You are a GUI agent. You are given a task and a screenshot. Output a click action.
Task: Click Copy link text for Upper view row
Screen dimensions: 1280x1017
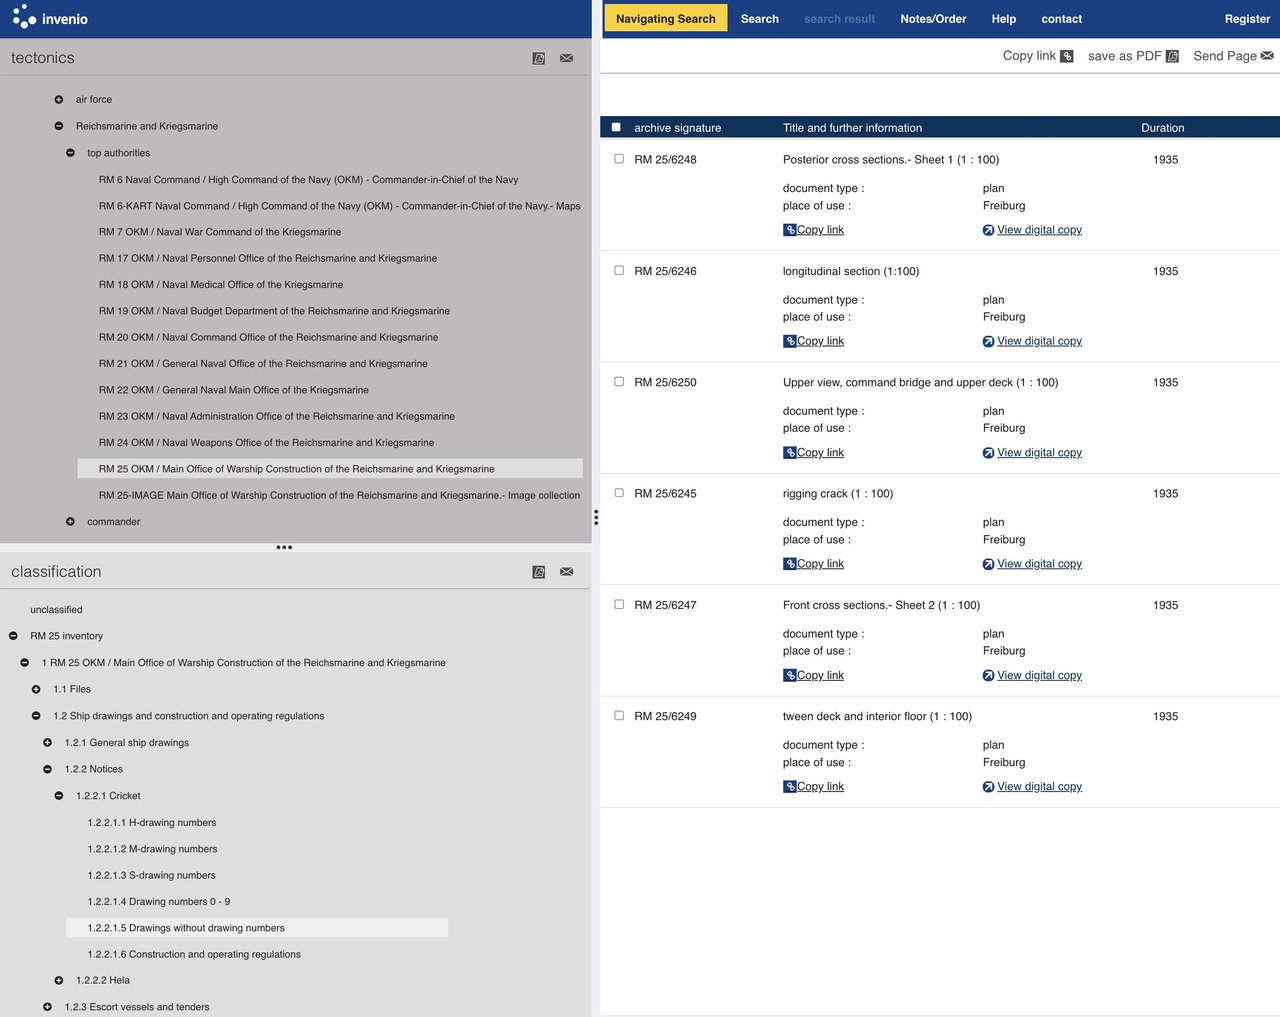pyautogui.click(x=820, y=453)
